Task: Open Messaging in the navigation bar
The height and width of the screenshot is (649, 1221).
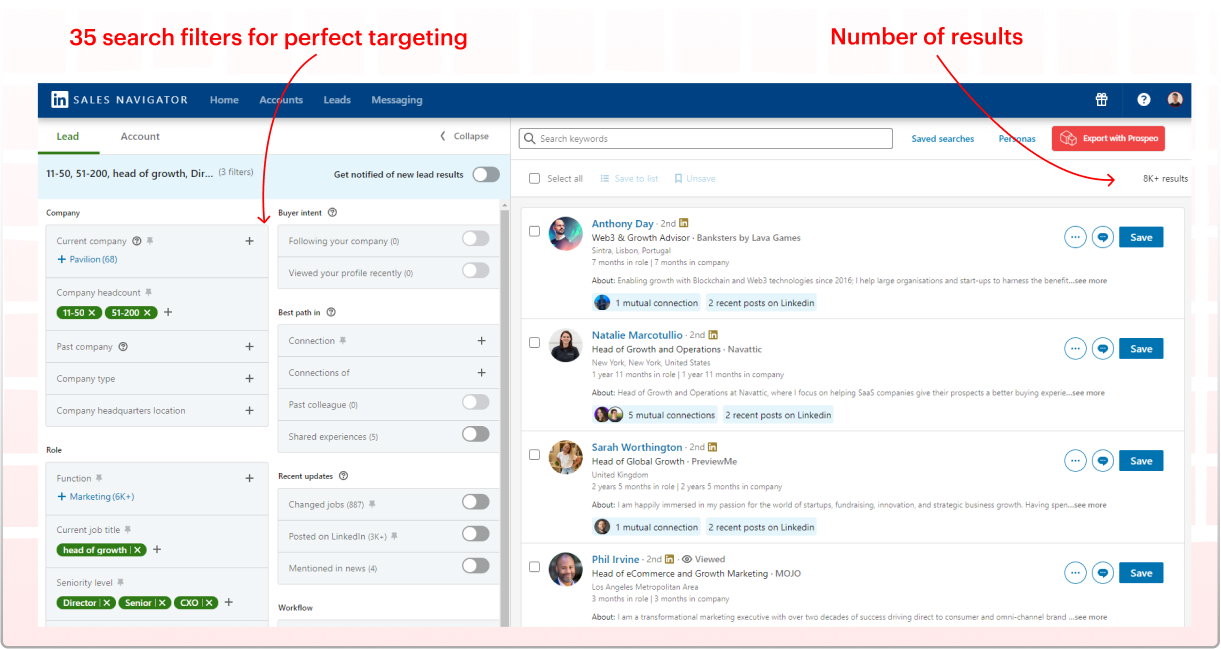Action: (397, 100)
